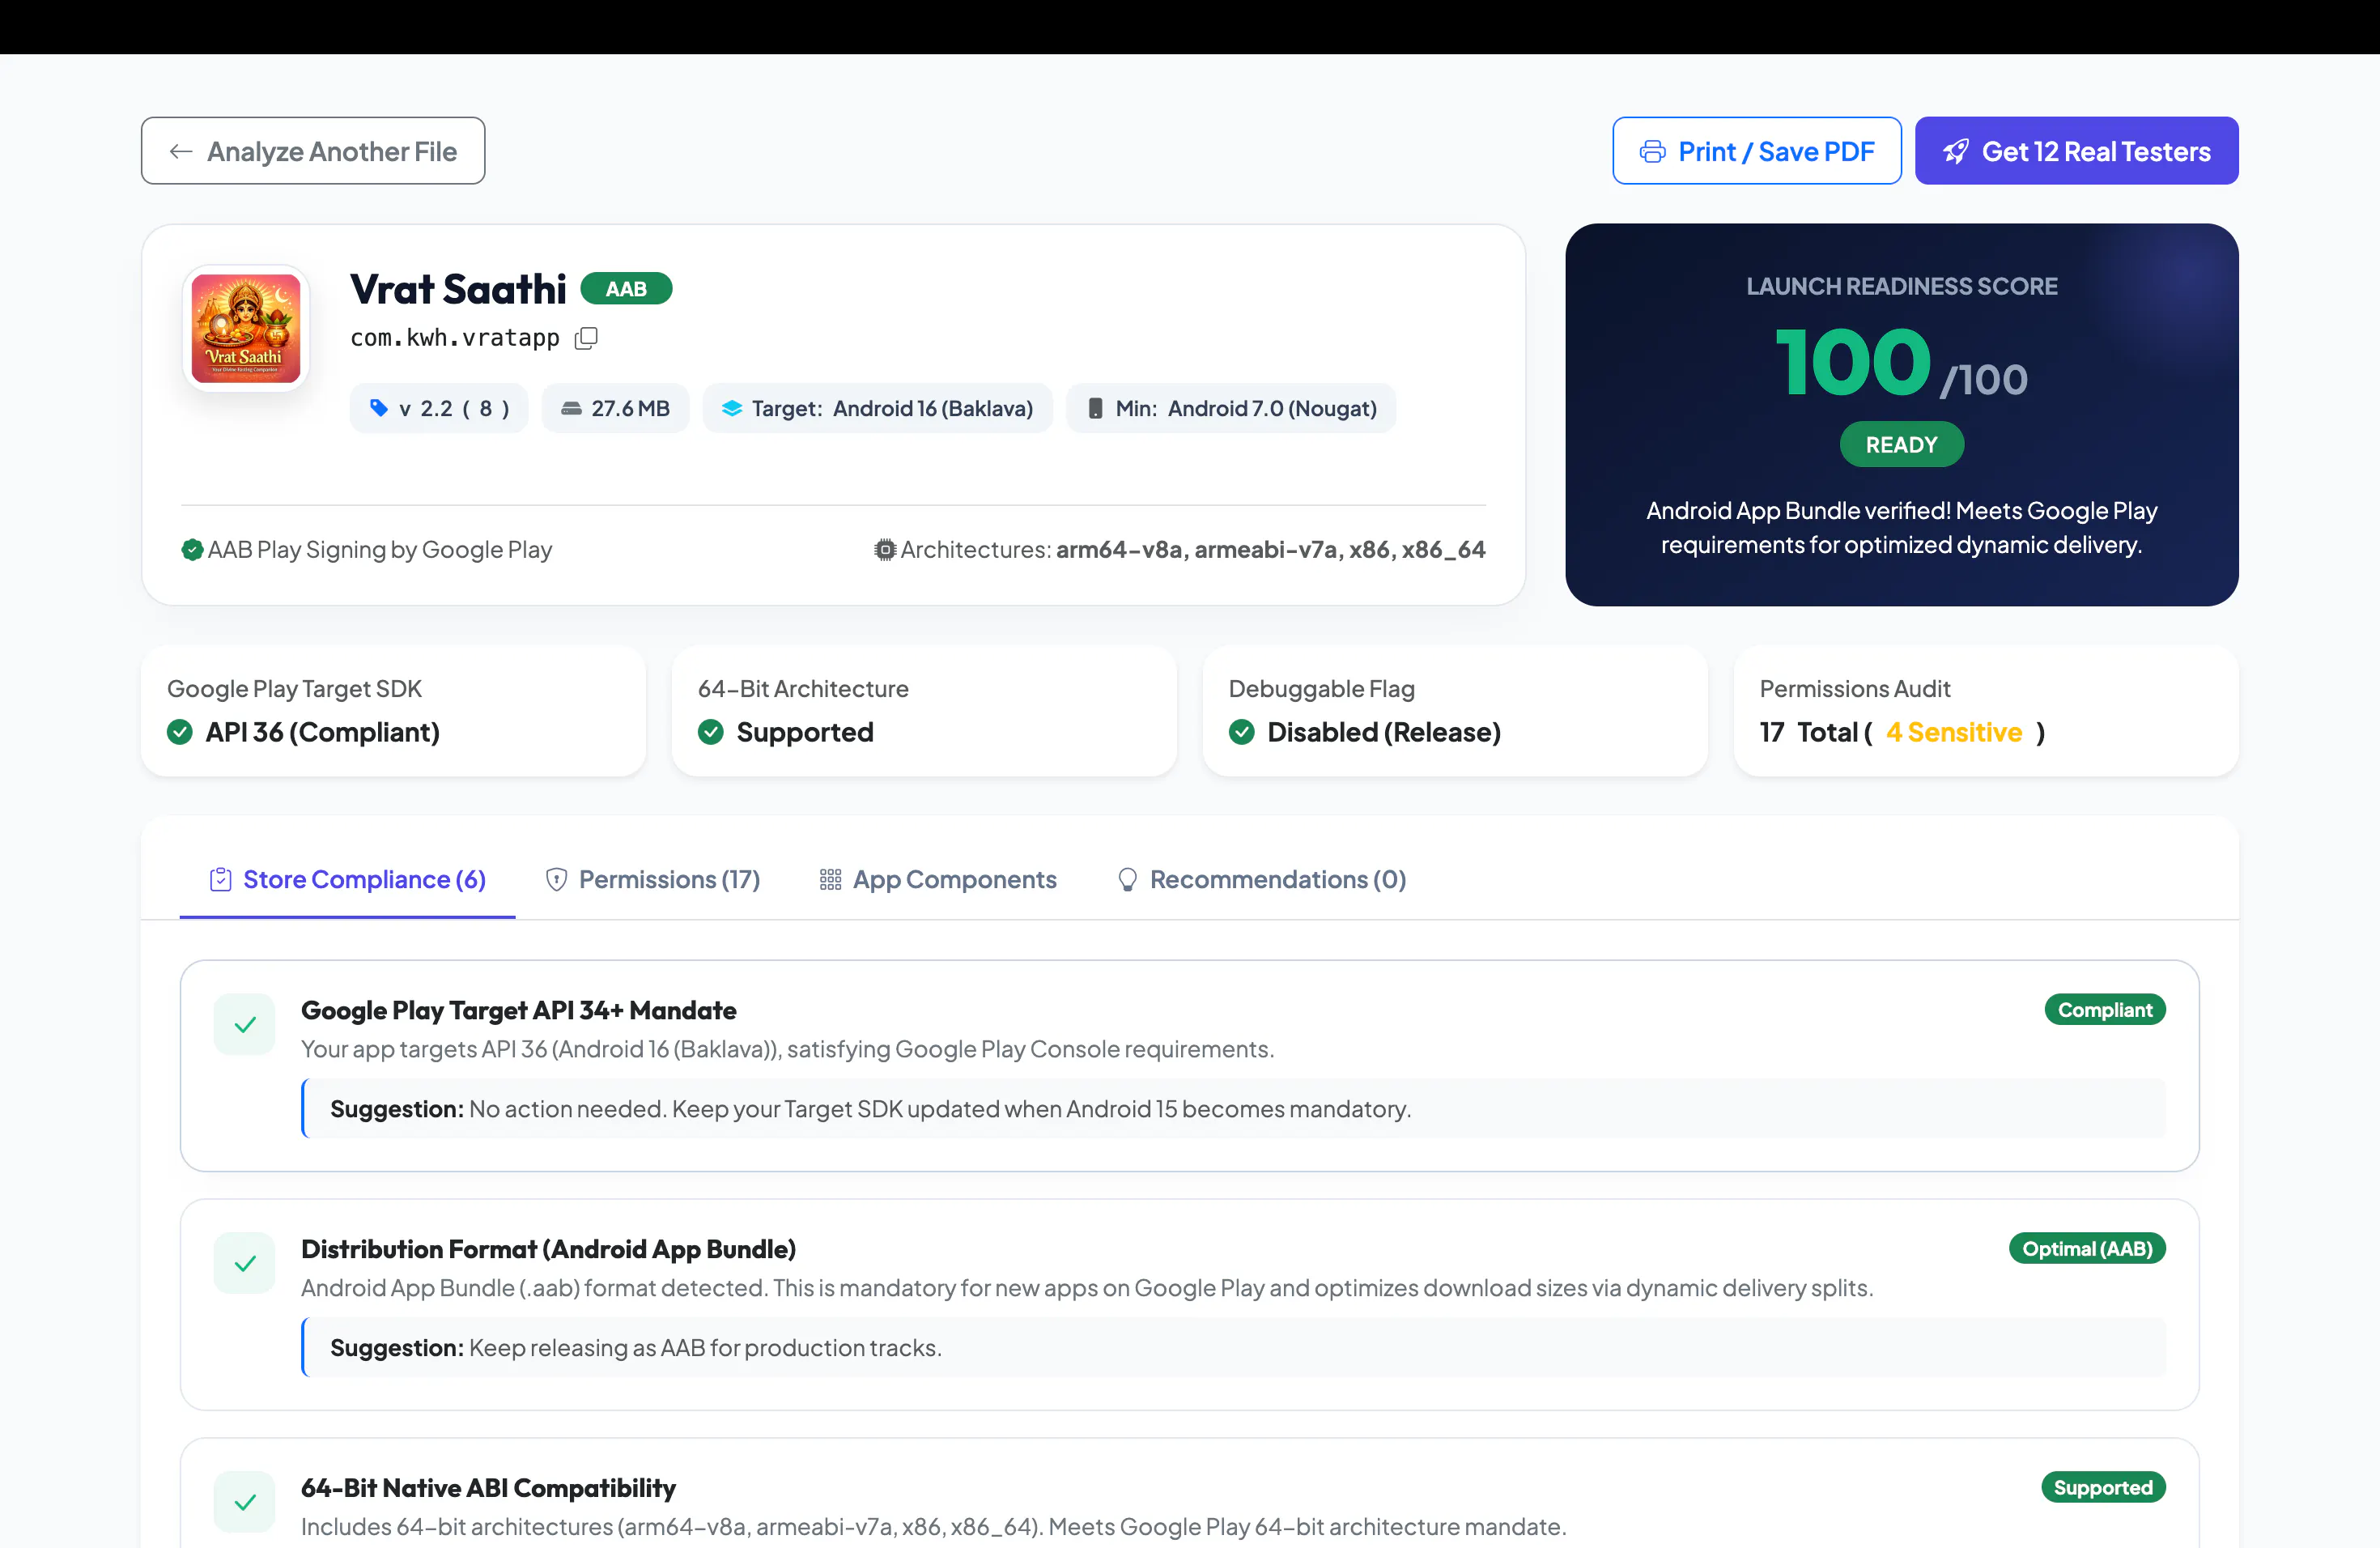Click the v 2.2 ( 8 ) version chip
The height and width of the screenshot is (1548, 2380).
(x=439, y=408)
